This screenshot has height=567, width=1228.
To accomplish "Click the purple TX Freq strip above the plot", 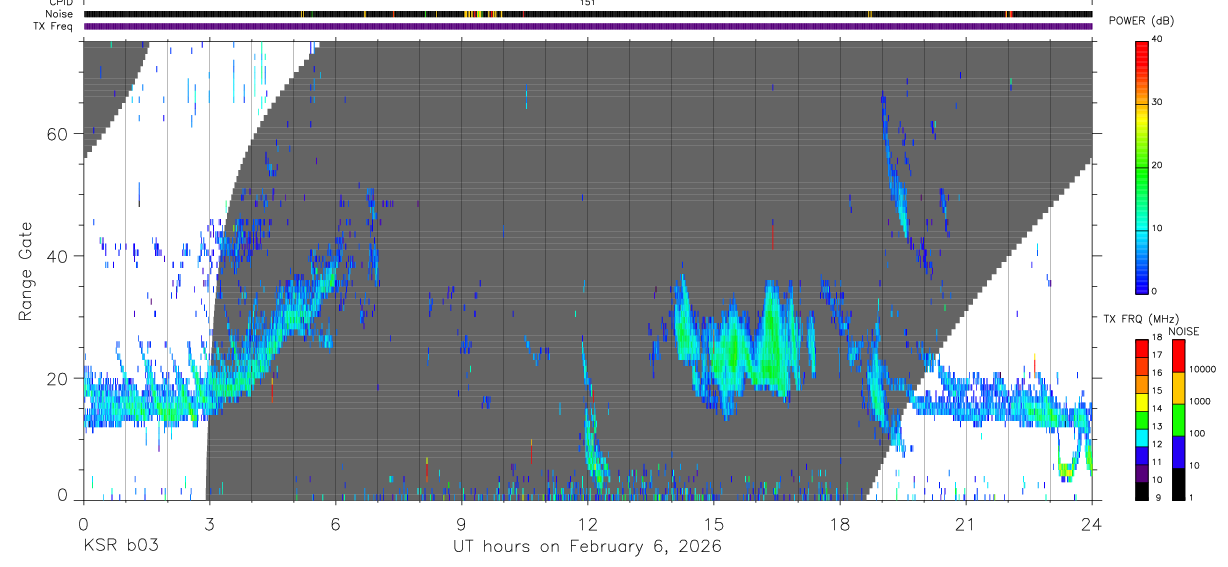I will tap(587, 26).
